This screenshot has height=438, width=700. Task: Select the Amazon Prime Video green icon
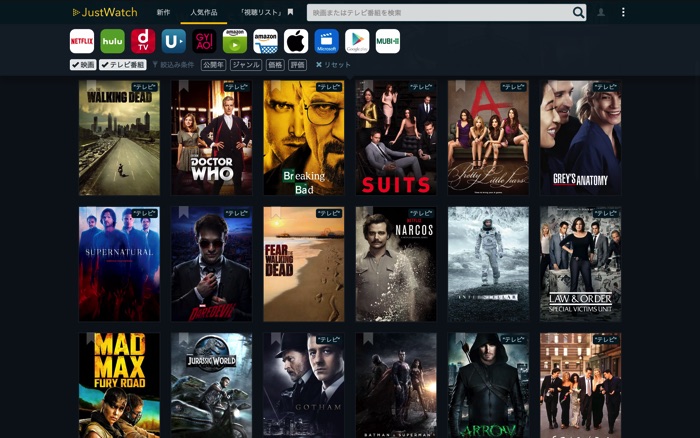(235, 41)
